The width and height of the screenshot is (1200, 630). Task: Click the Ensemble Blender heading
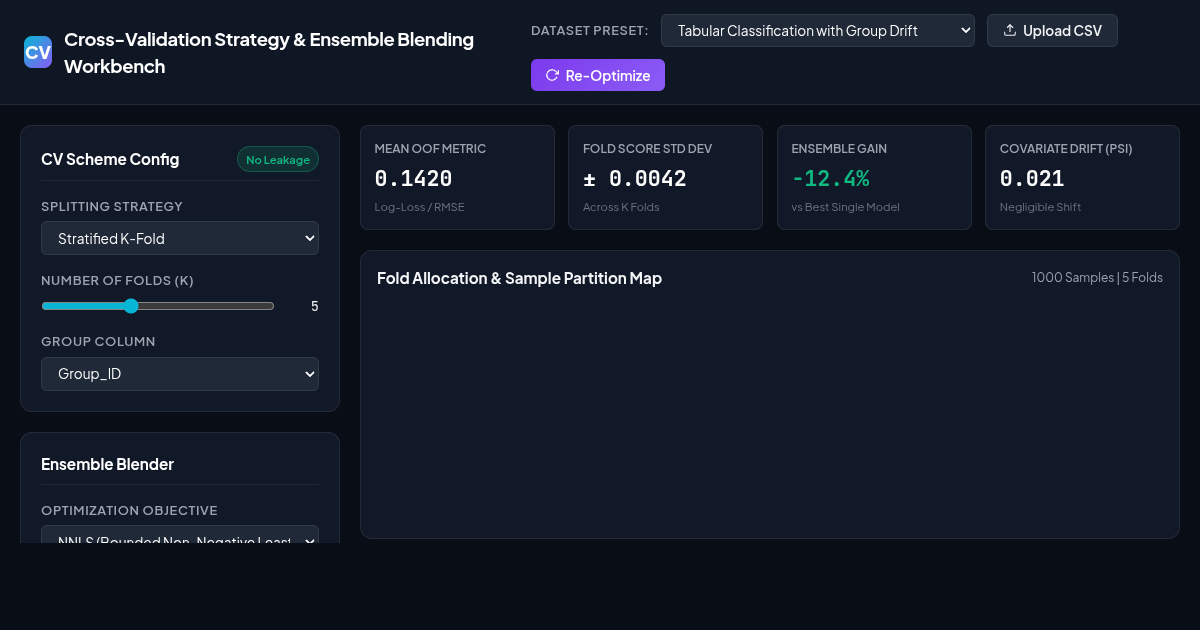(x=107, y=464)
